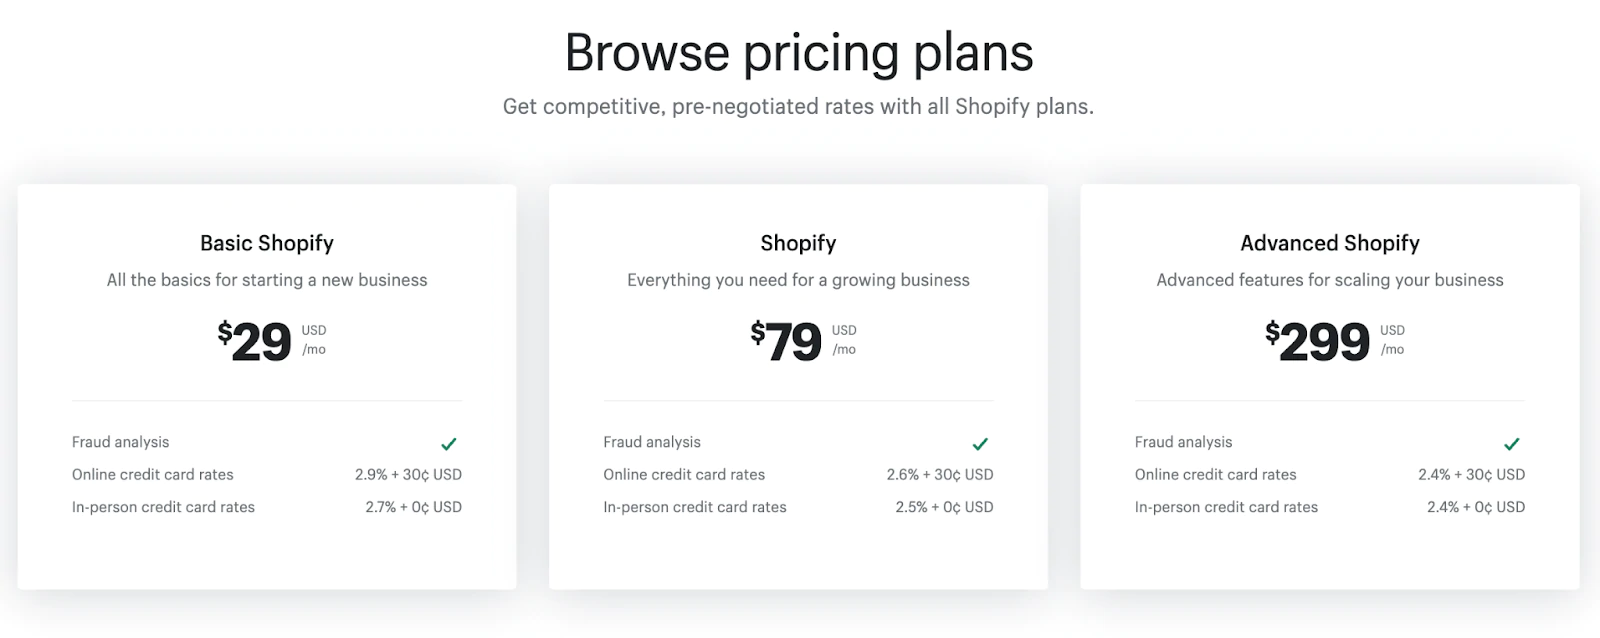Image resolution: width=1600 pixels, height=638 pixels.
Task: Click the Advanced Shopify fraud analysis checkmark
Action: pyautogui.click(x=1512, y=444)
